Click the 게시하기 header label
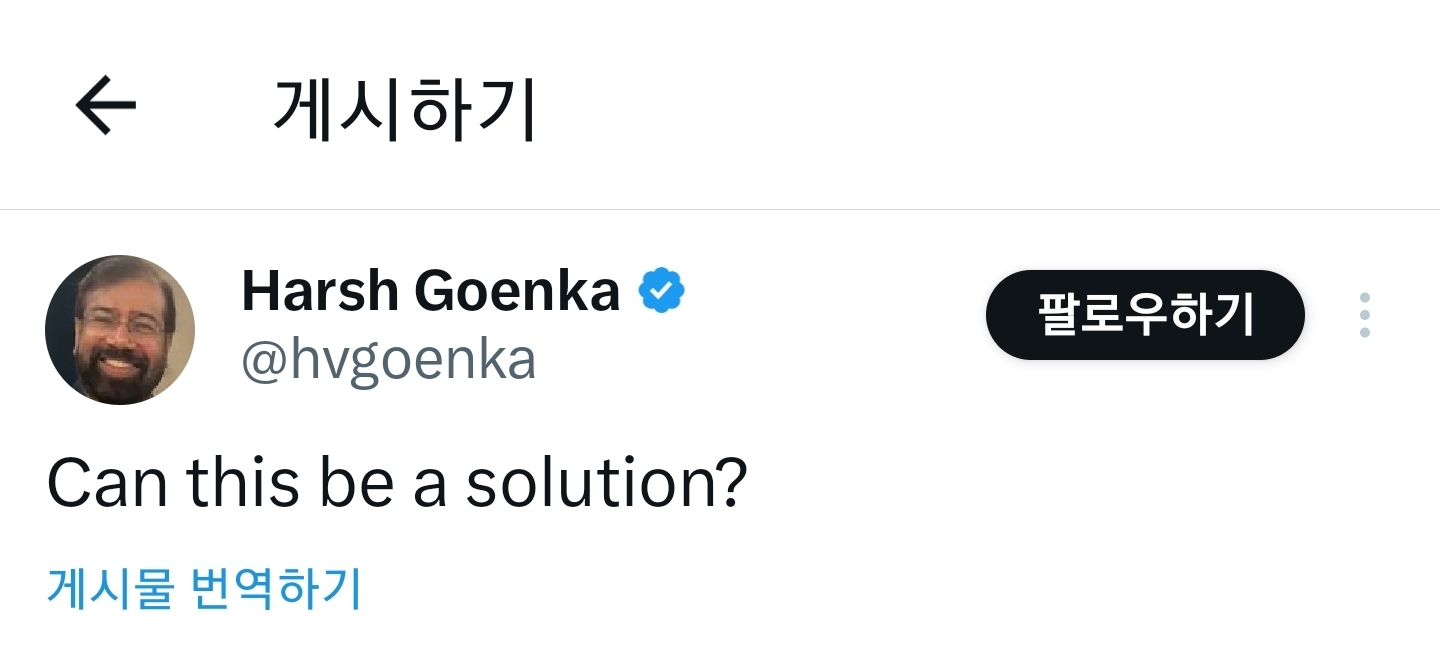This screenshot has width=1440, height=667. (x=405, y=106)
